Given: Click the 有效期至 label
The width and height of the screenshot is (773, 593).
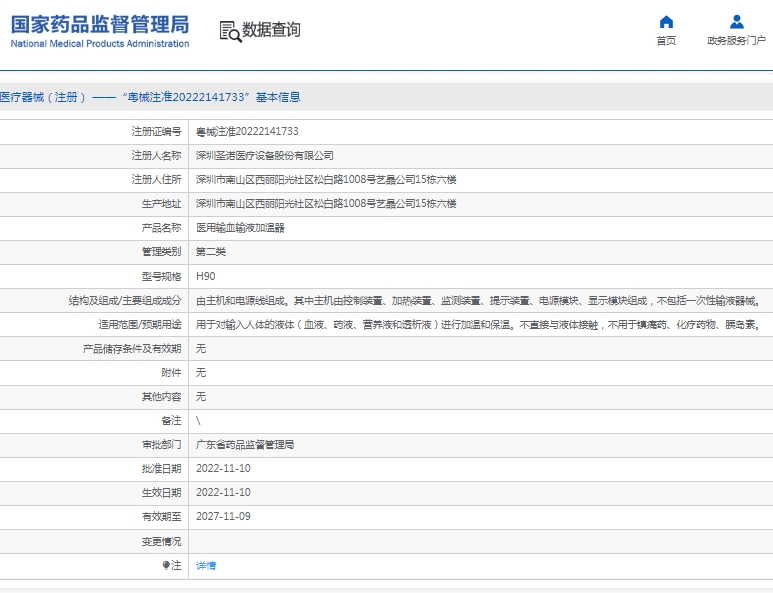Looking at the screenshot, I should [x=161, y=517].
